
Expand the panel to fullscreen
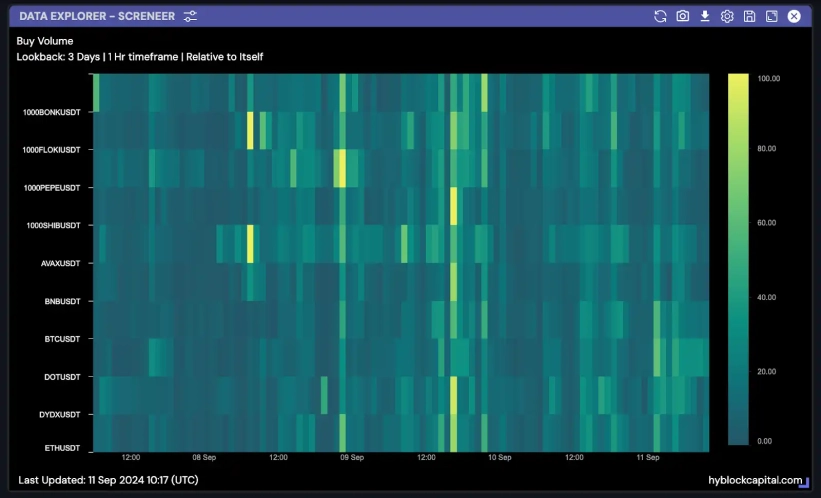pos(771,16)
